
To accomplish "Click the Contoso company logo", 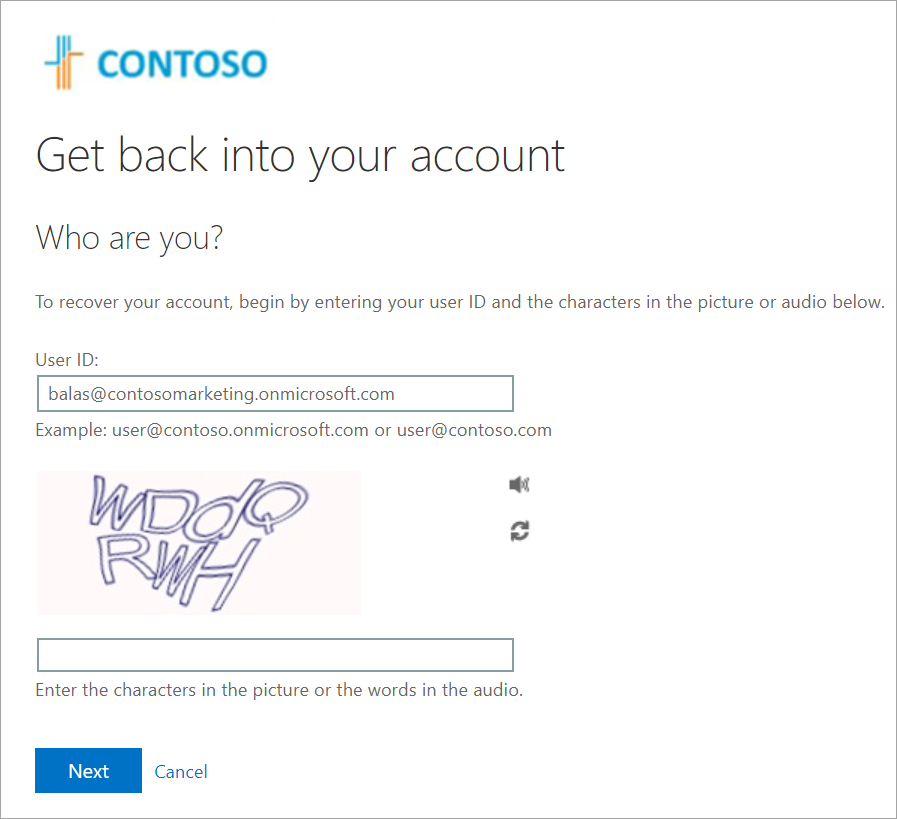I will click(x=155, y=61).
